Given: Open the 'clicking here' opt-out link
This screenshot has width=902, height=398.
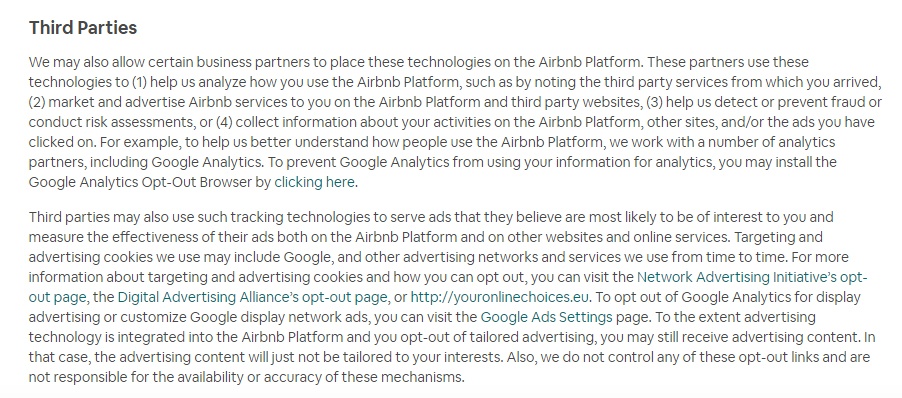Looking at the screenshot, I should 314,183.
